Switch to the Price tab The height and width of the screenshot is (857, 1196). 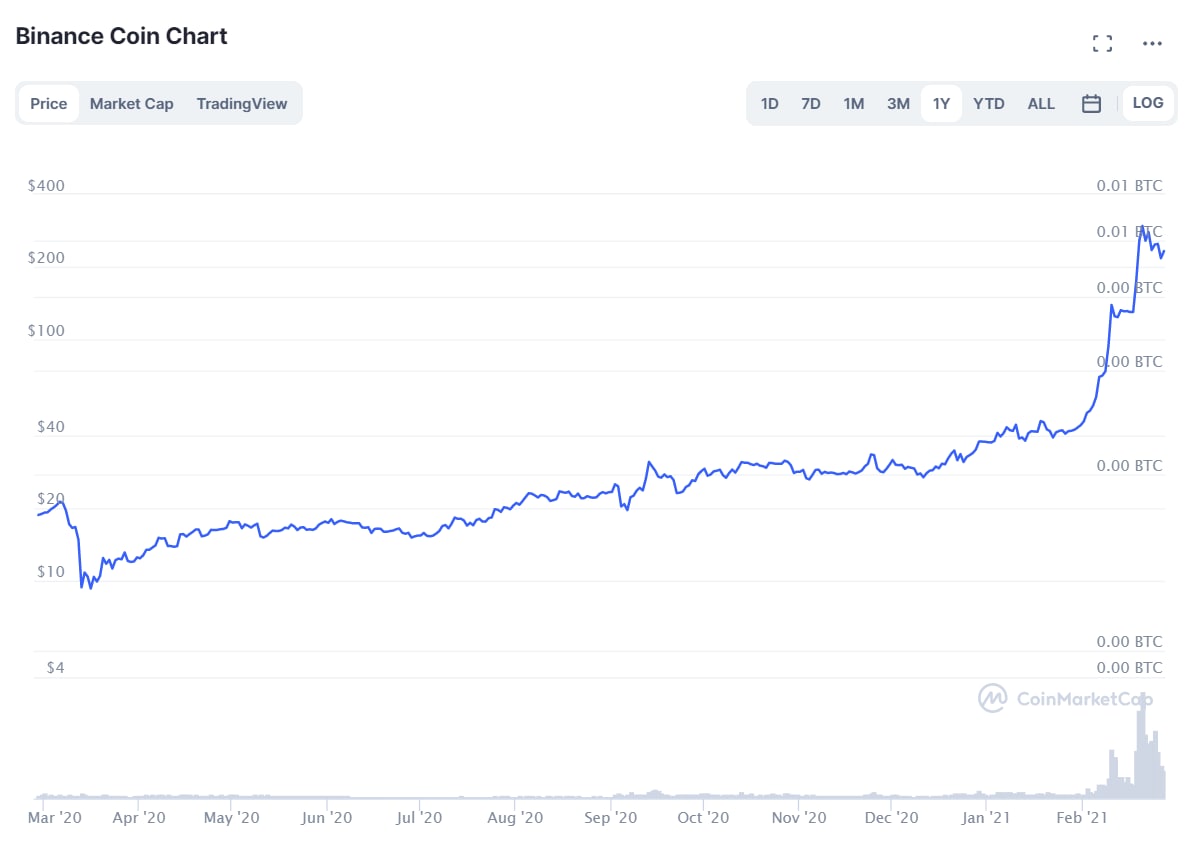49,104
